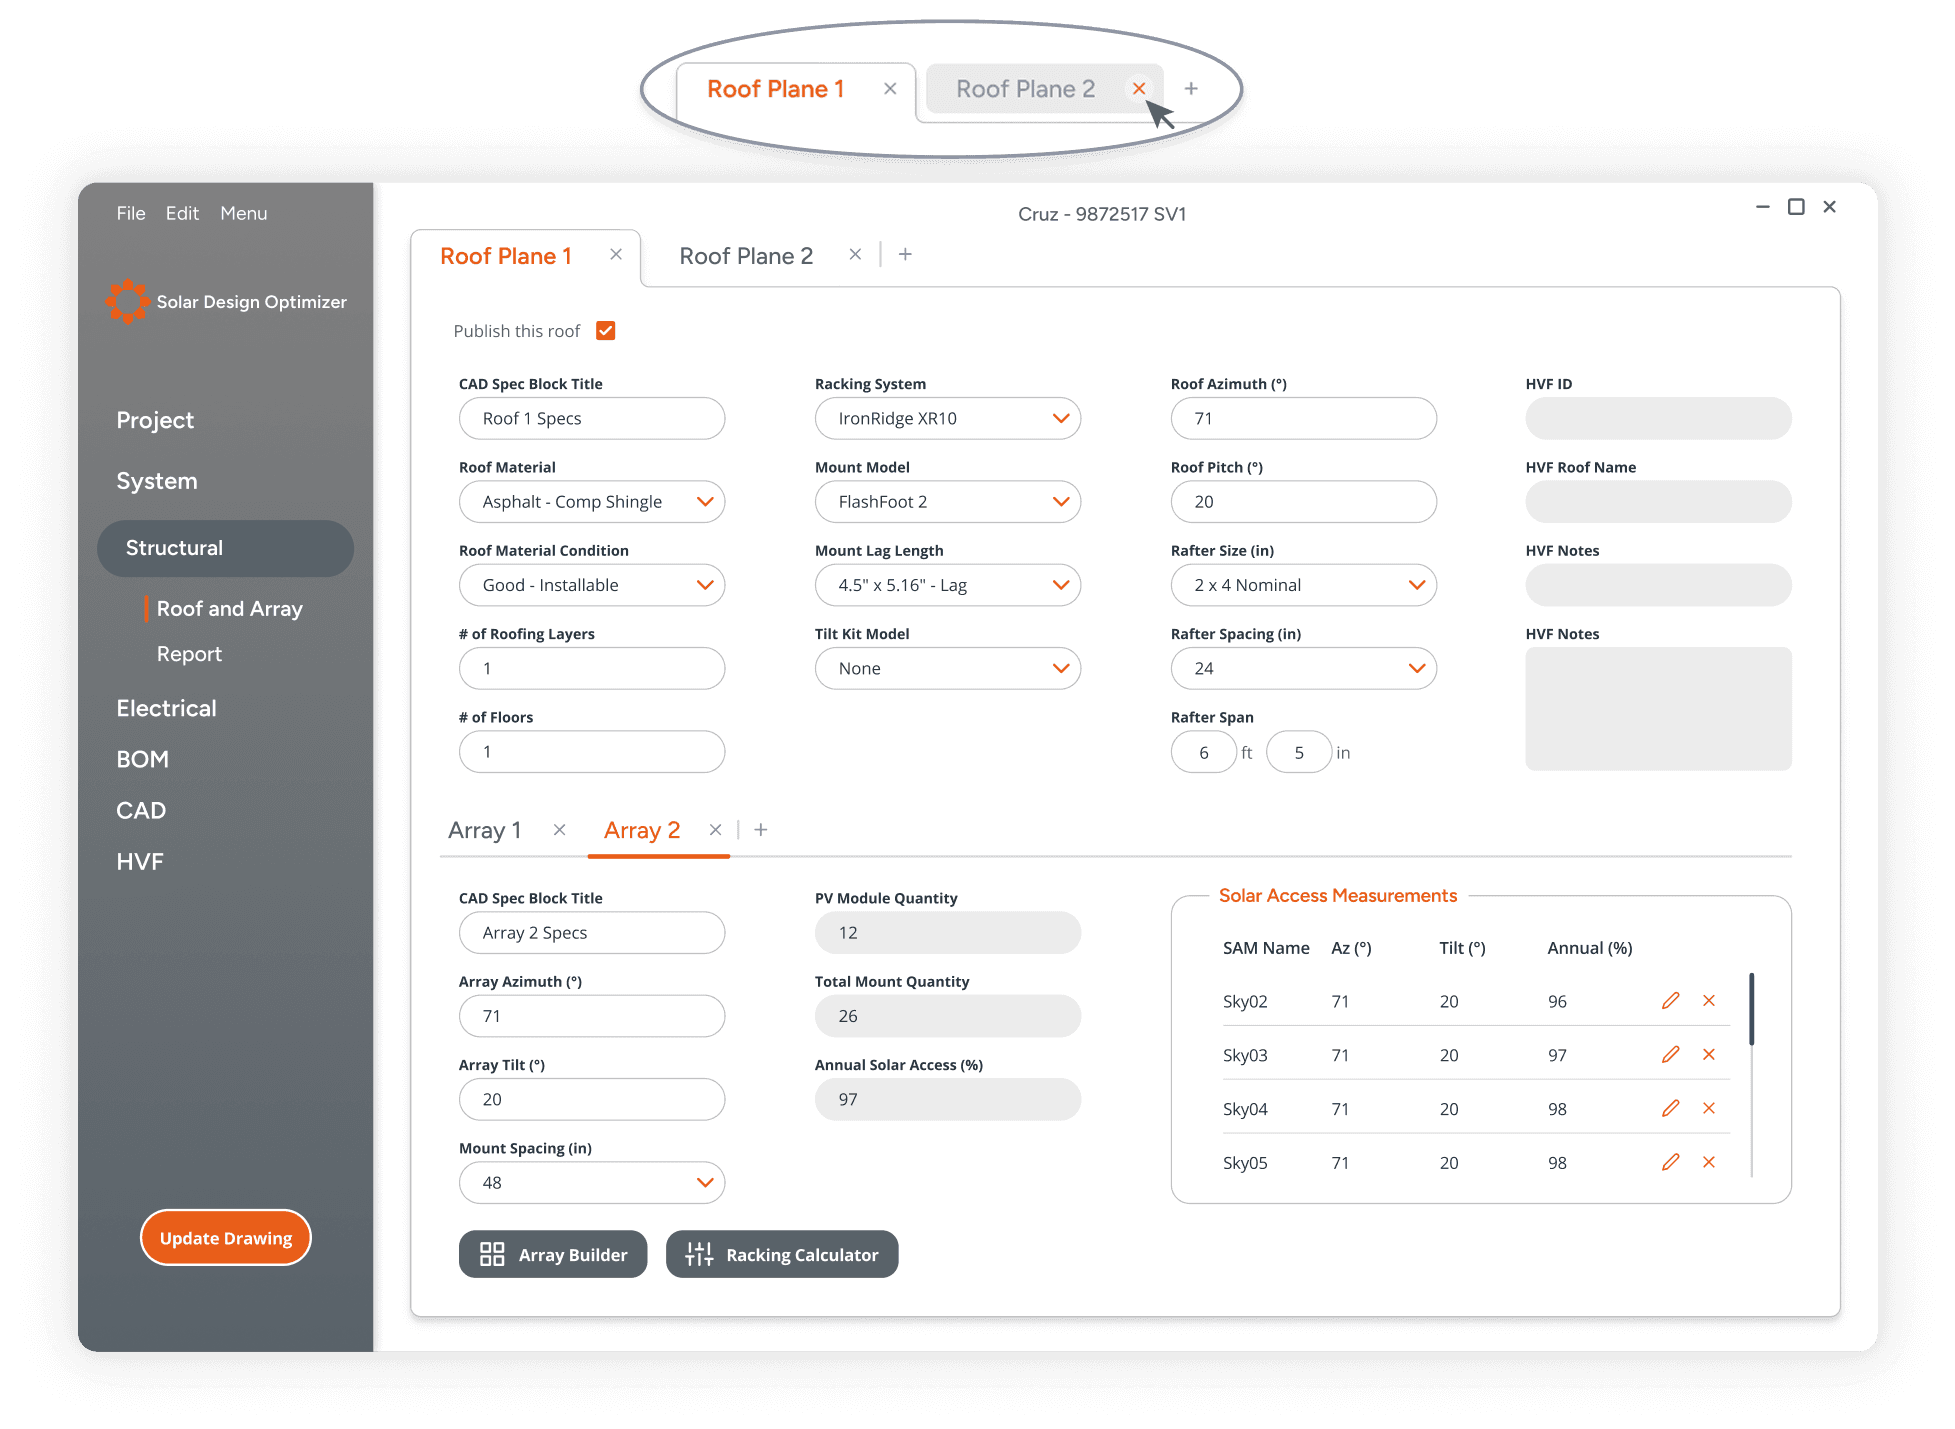Add a new roof plane tab

pos(905,255)
